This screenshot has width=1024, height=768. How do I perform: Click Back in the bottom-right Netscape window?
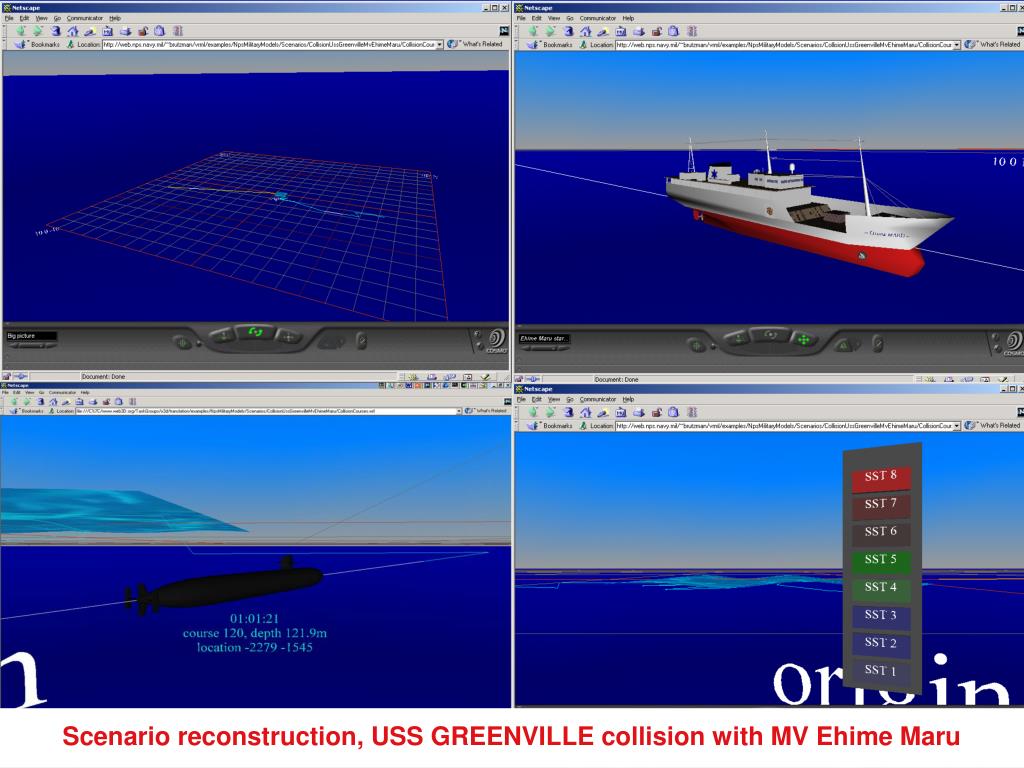point(534,412)
